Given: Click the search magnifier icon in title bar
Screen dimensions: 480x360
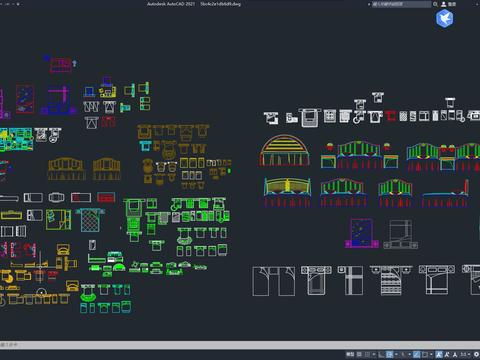Looking at the screenshot, I should (435, 4).
